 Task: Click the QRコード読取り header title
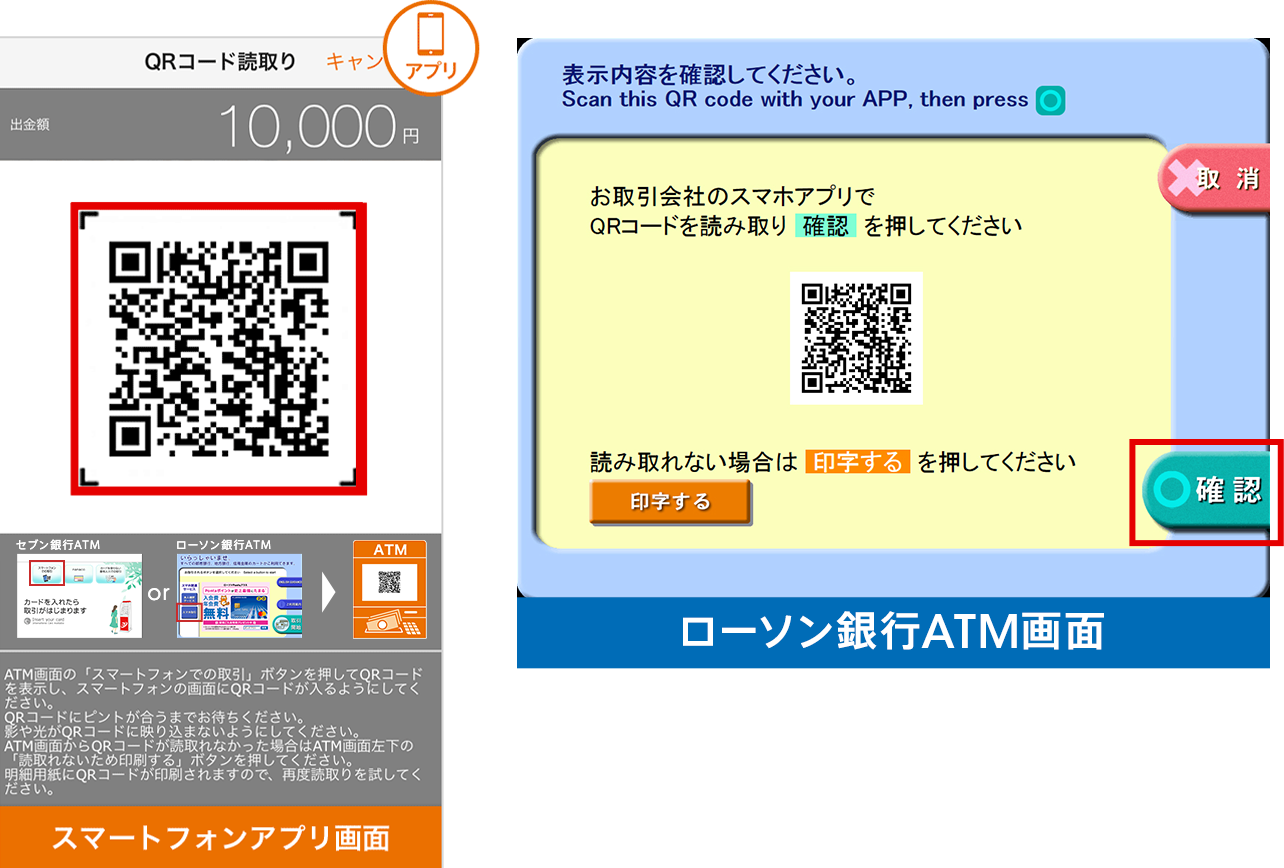220,62
